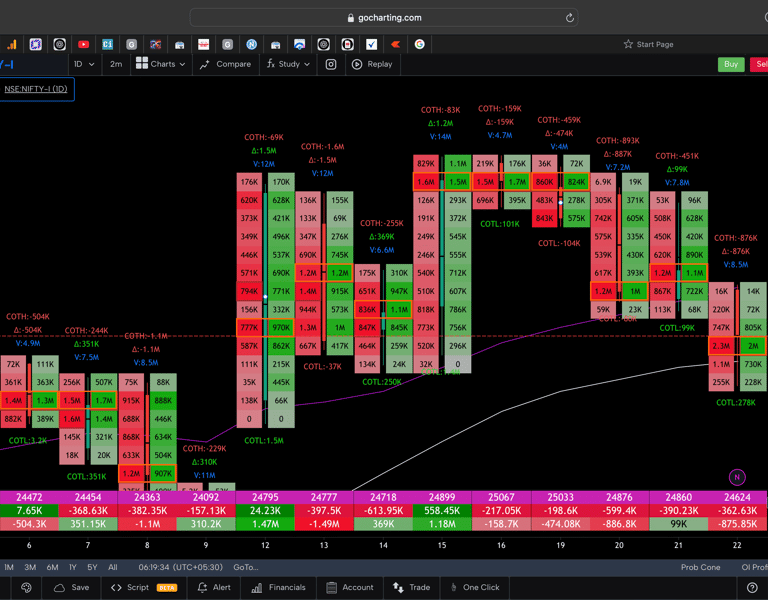This screenshot has height=600, width=768.
Task: Click the 24624 close value cell
Action: pyautogui.click(x=737, y=497)
